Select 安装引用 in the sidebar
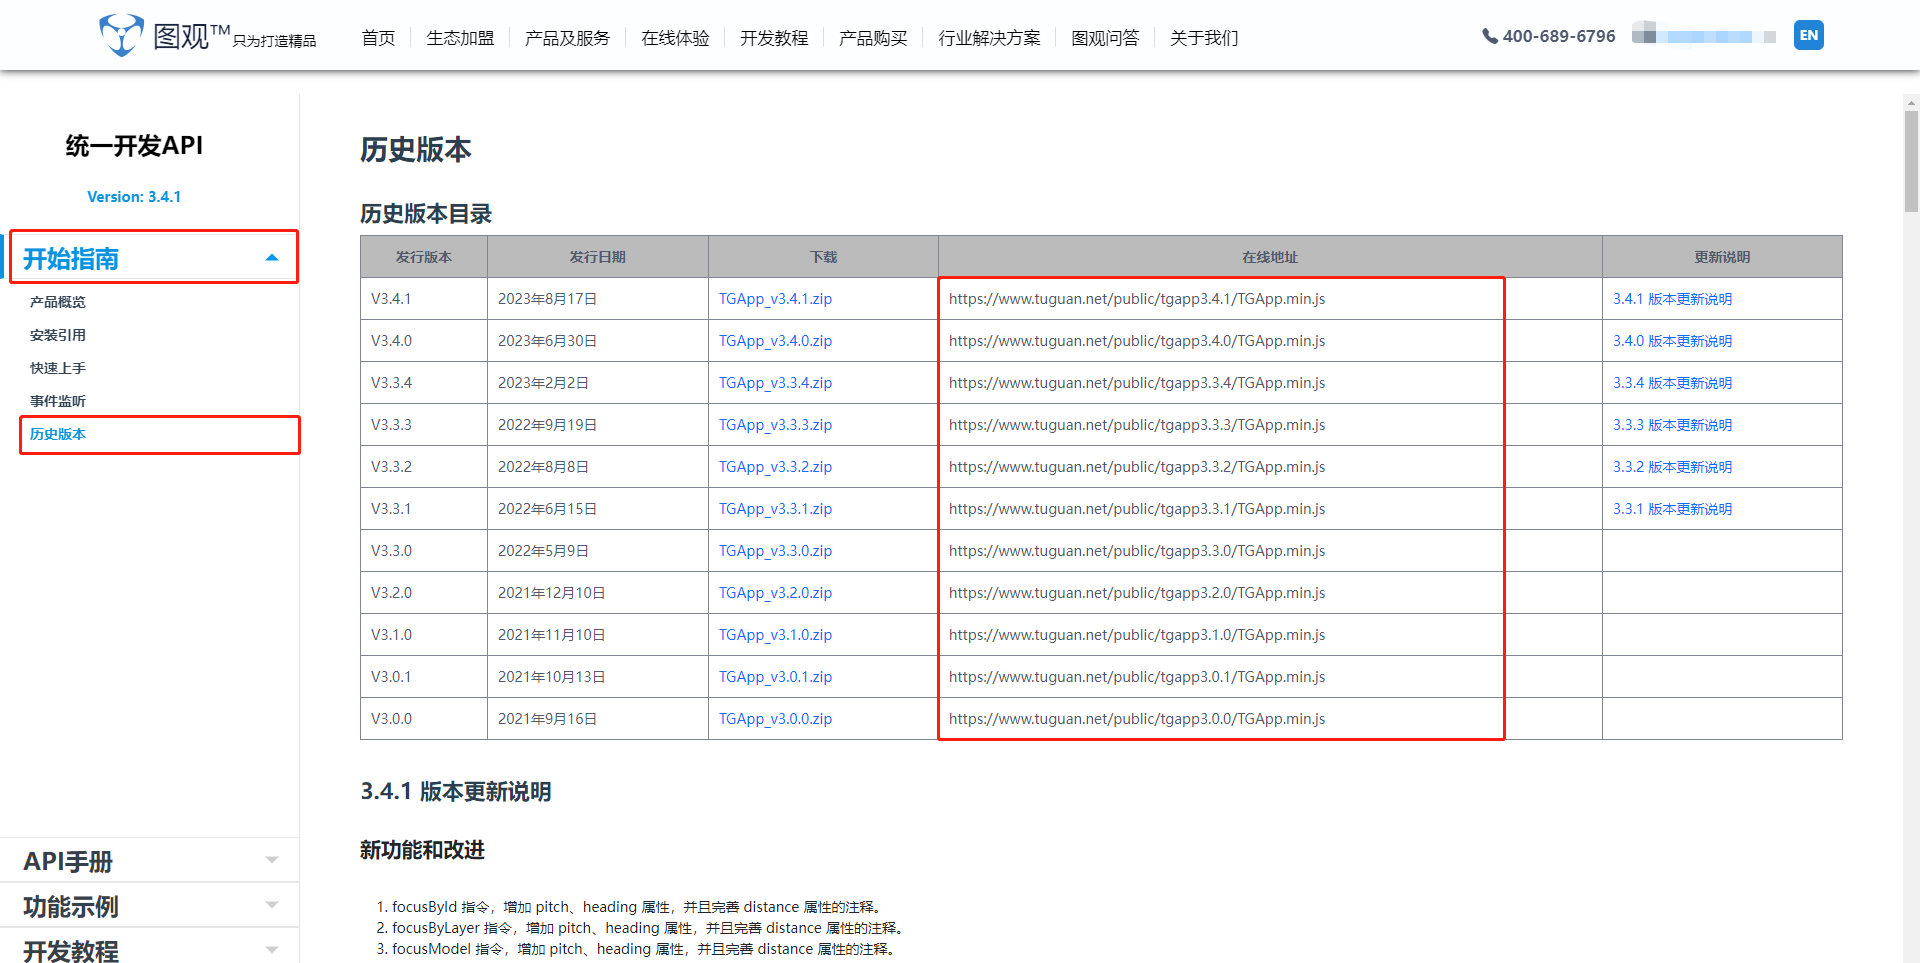Image resolution: width=1920 pixels, height=963 pixels. click(x=58, y=335)
